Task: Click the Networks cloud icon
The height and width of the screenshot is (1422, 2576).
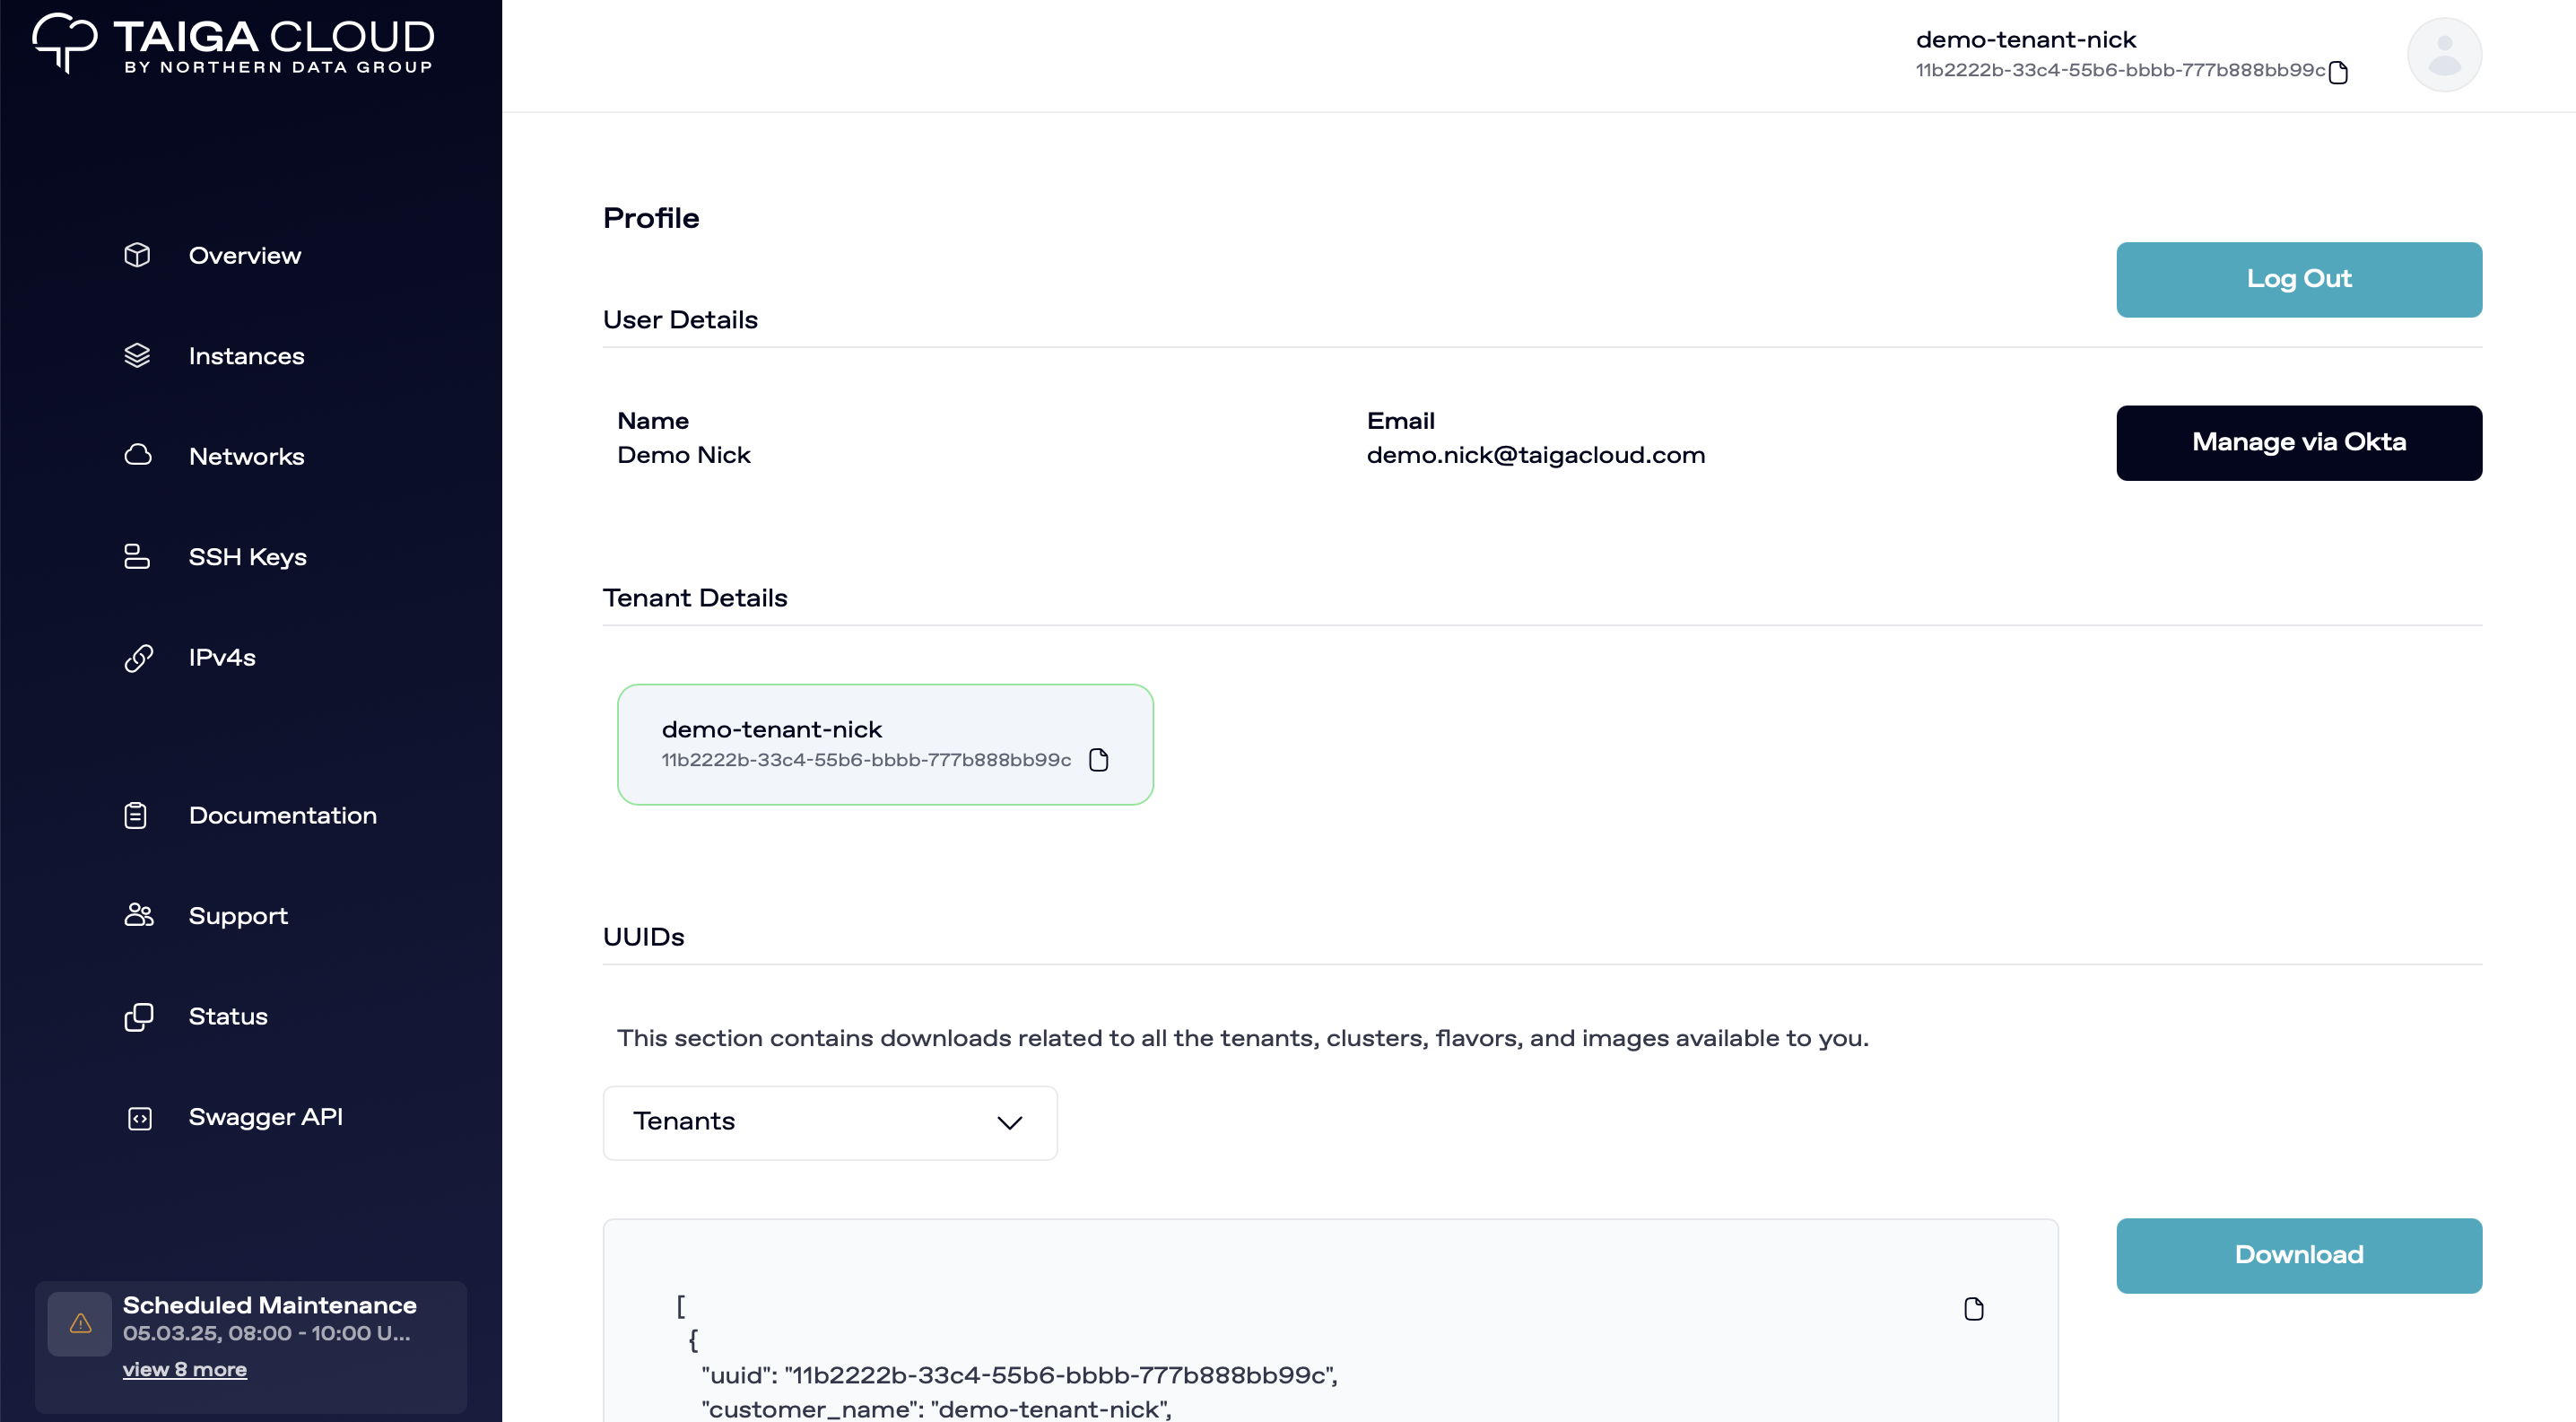Action: click(x=138, y=456)
